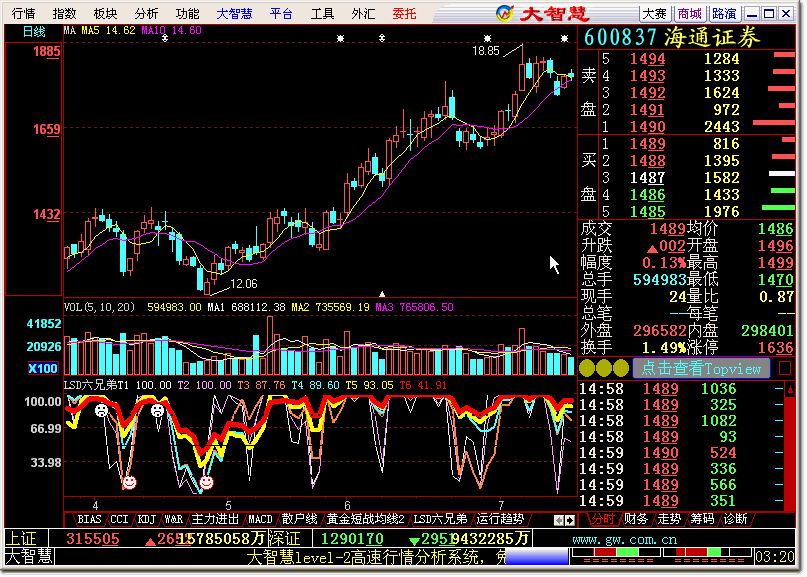Switch to the KDJ indicator tab
This screenshot has width=807, height=577.
[147, 519]
